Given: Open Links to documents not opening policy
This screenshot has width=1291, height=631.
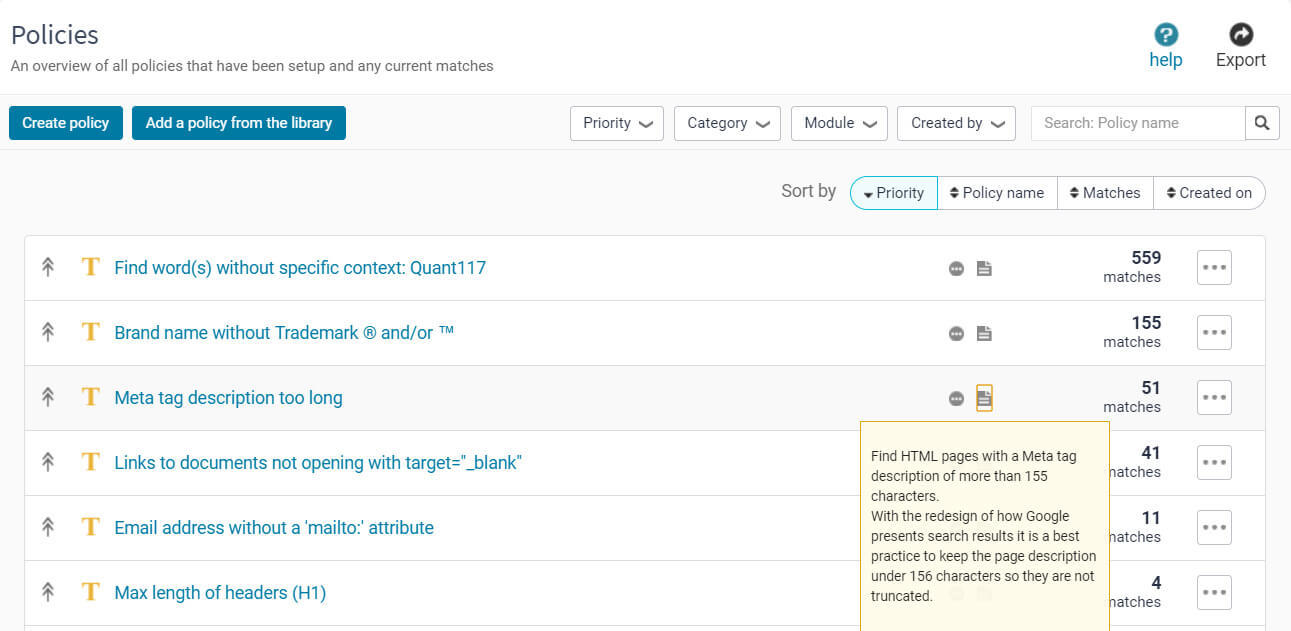Looking at the screenshot, I should pos(318,463).
